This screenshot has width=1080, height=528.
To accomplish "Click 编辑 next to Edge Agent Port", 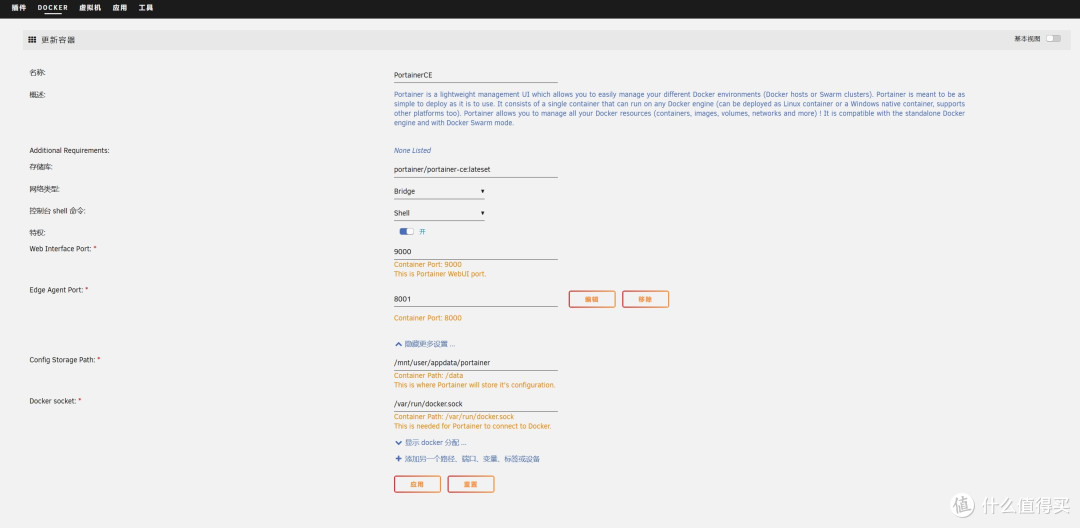I will point(591,299).
